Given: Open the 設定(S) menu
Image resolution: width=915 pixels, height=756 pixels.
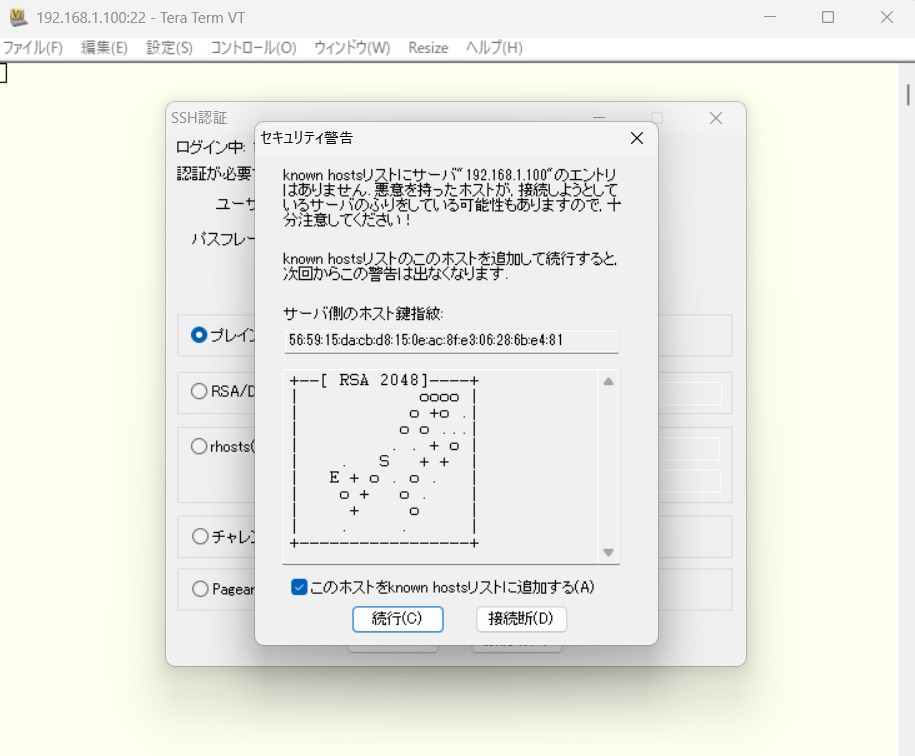Looking at the screenshot, I should point(169,48).
